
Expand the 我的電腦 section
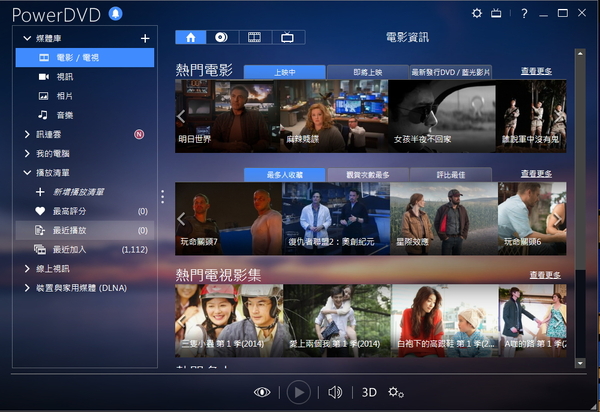[27, 153]
